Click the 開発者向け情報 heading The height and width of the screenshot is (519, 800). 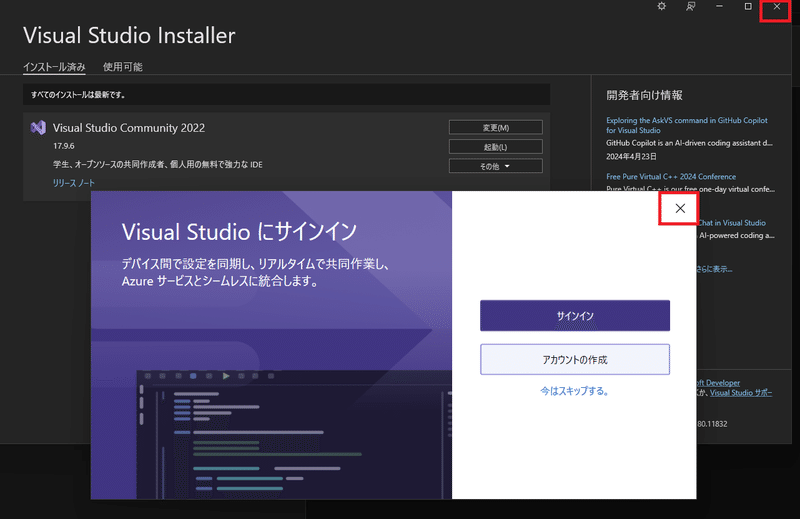point(644,95)
